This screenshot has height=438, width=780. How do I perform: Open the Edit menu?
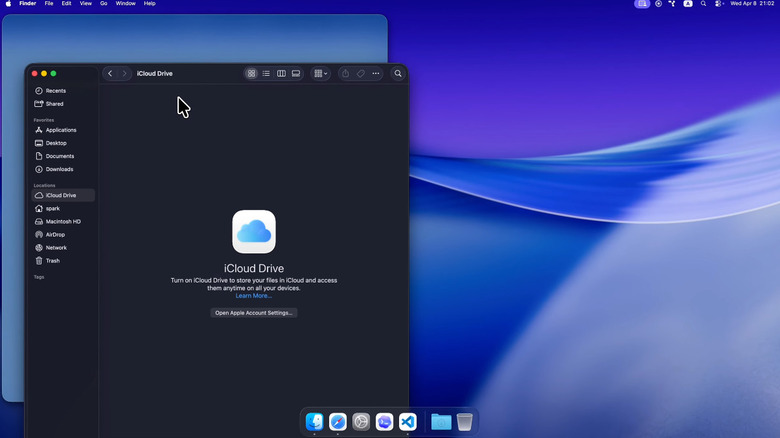(x=66, y=3)
